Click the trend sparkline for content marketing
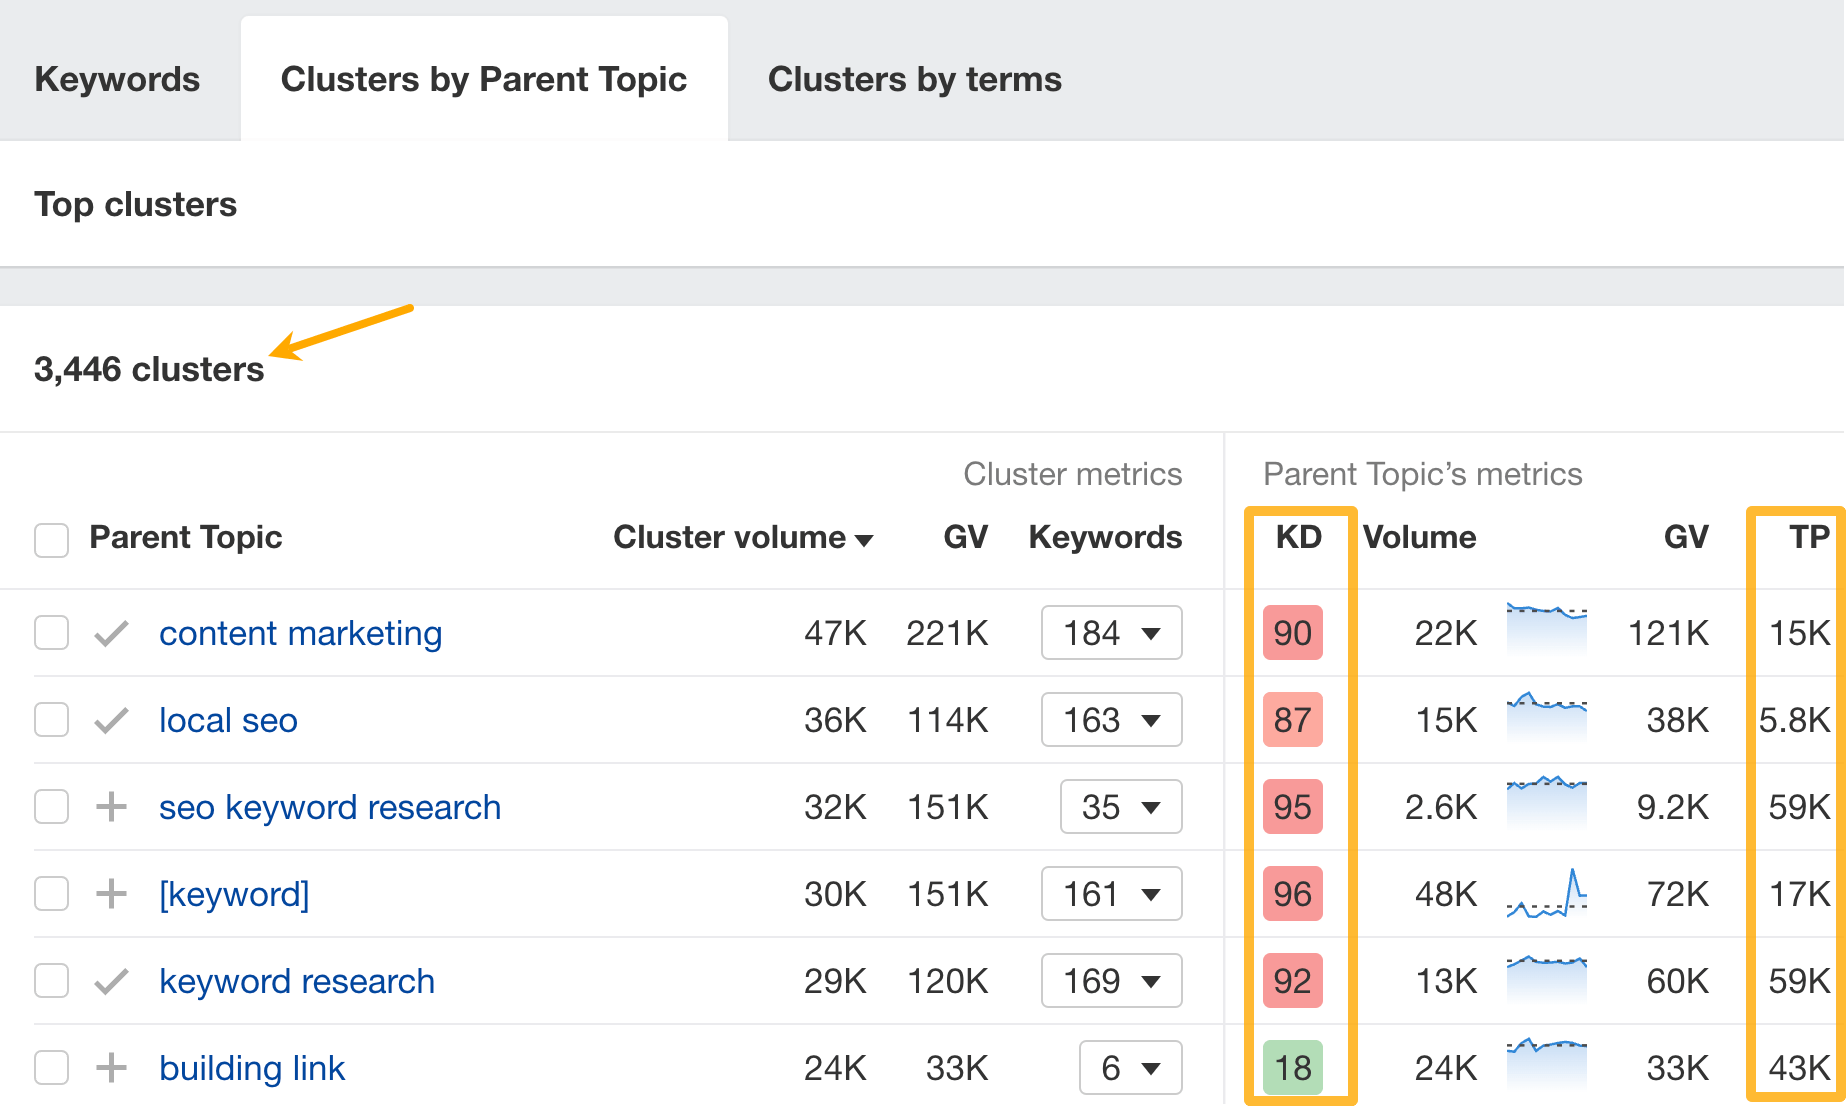Viewport: 1846px width, 1108px height. point(1546,632)
